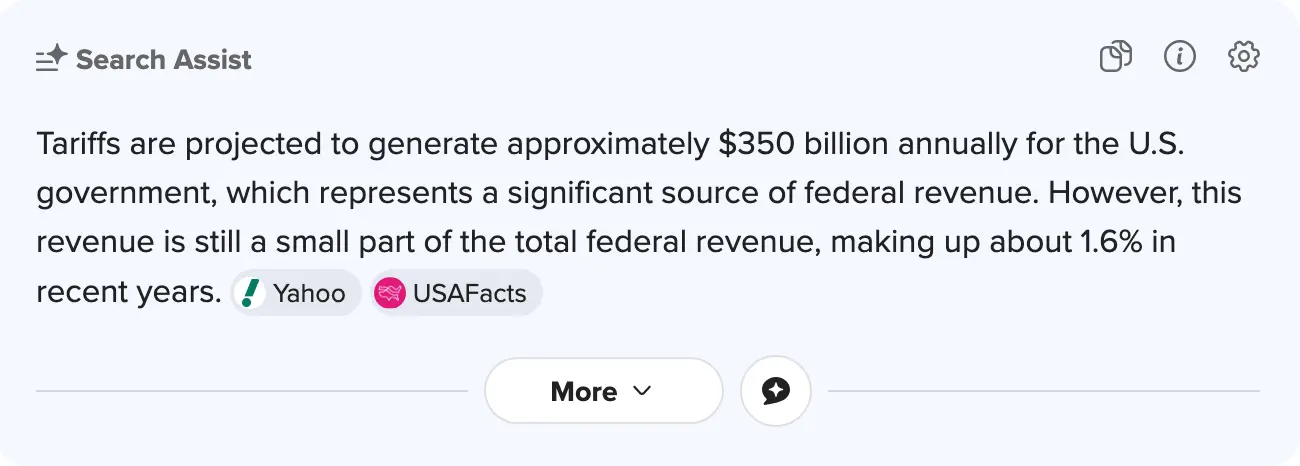Click the divider line right of chat button
This screenshot has width=1300, height=466.
click(1040, 391)
